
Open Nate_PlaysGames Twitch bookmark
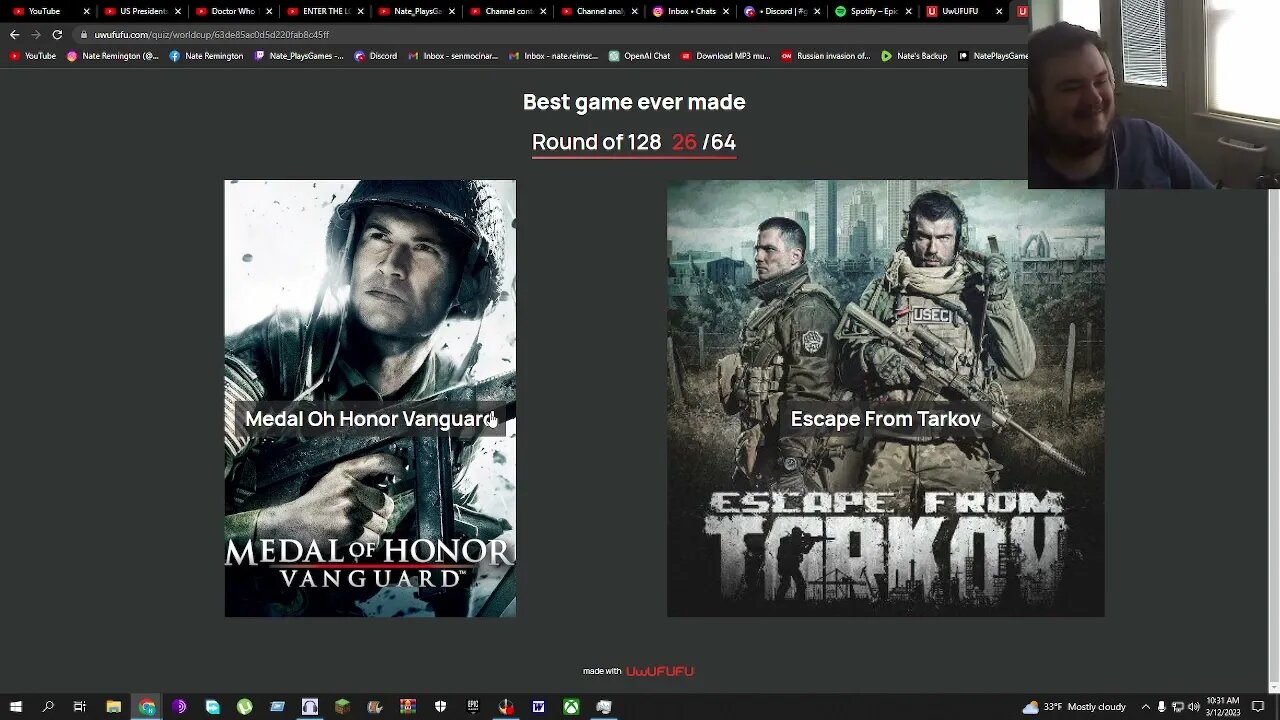(x=299, y=56)
